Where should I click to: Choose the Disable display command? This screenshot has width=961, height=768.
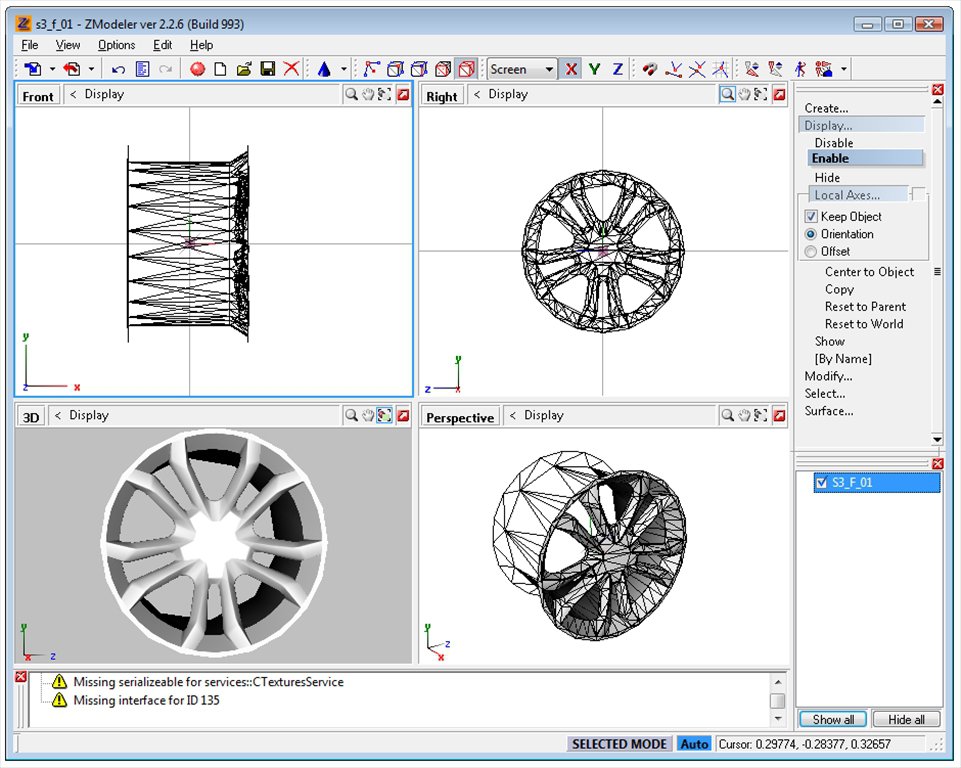click(x=834, y=142)
